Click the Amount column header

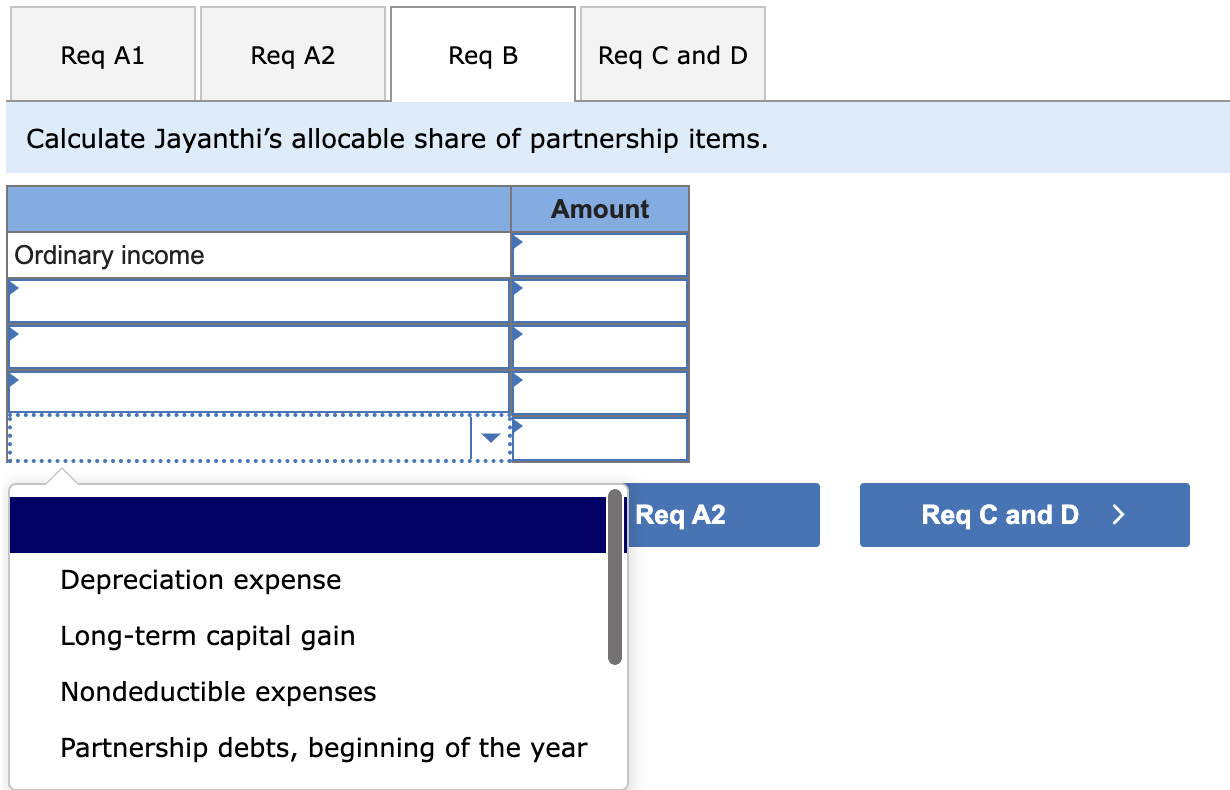[x=599, y=209]
